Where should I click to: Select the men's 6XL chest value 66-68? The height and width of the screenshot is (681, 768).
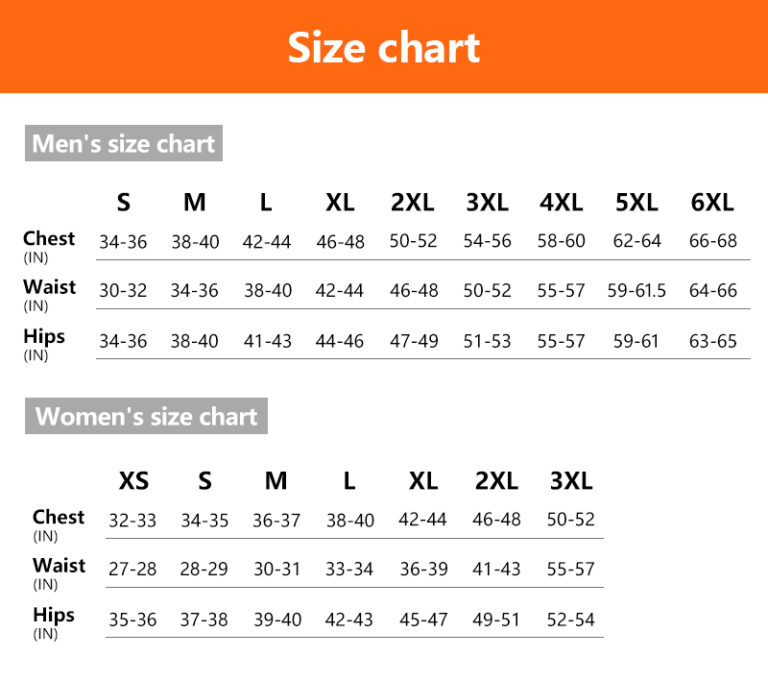click(x=712, y=242)
